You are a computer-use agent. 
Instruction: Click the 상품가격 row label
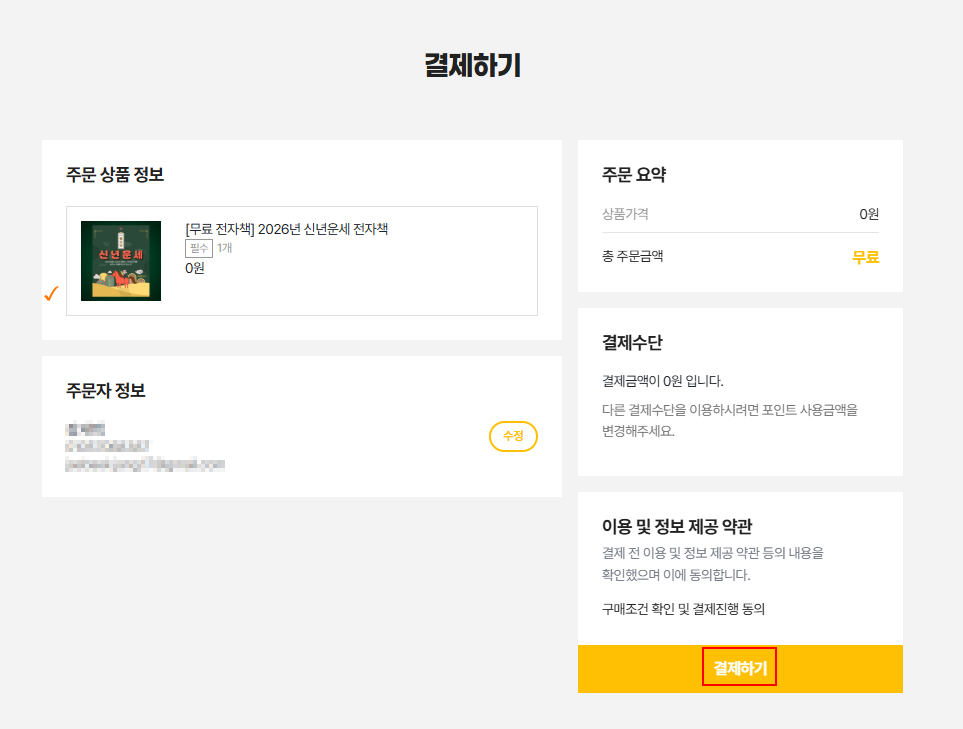point(625,214)
